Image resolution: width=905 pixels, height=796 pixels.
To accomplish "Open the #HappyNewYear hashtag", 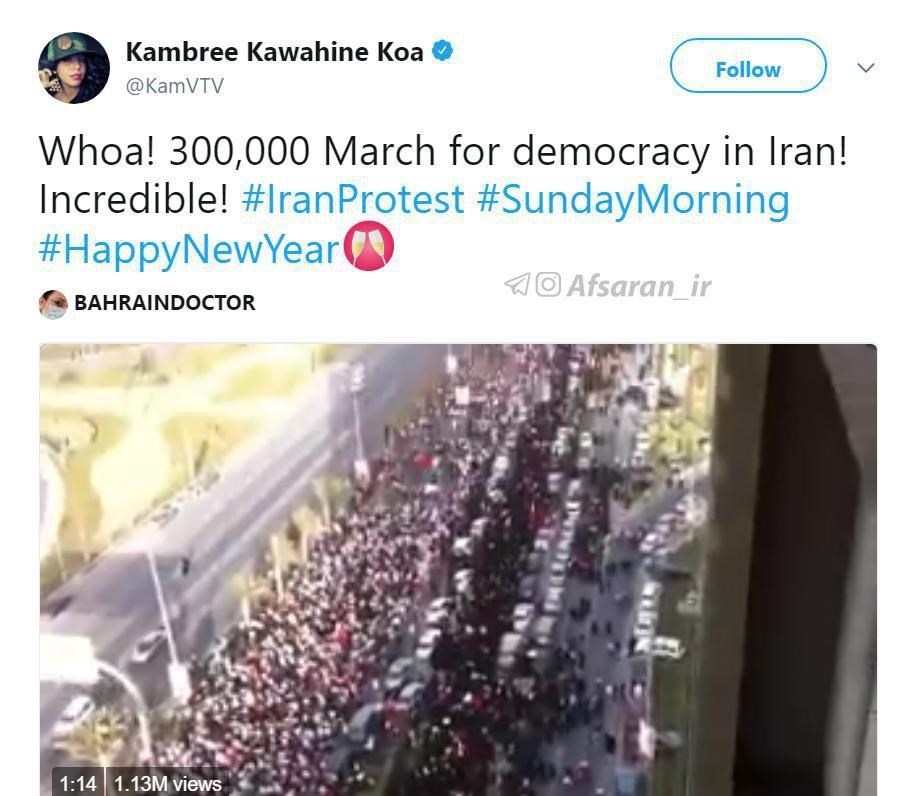I will click(x=189, y=249).
